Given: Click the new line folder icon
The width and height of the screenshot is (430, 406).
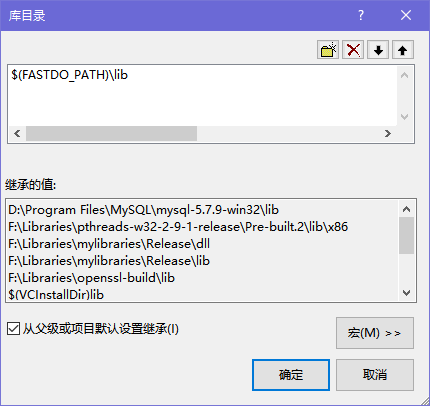Looking at the screenshot, I should coord(328,50).
